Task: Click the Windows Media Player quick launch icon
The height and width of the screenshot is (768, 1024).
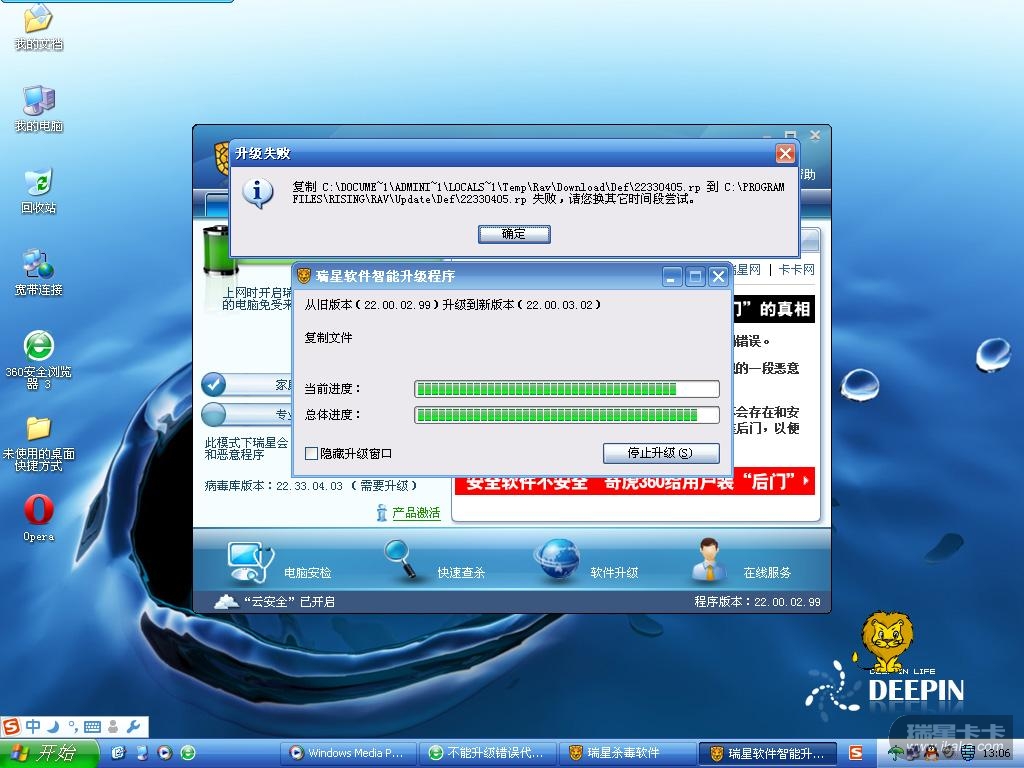Action: tap(165, 753)
